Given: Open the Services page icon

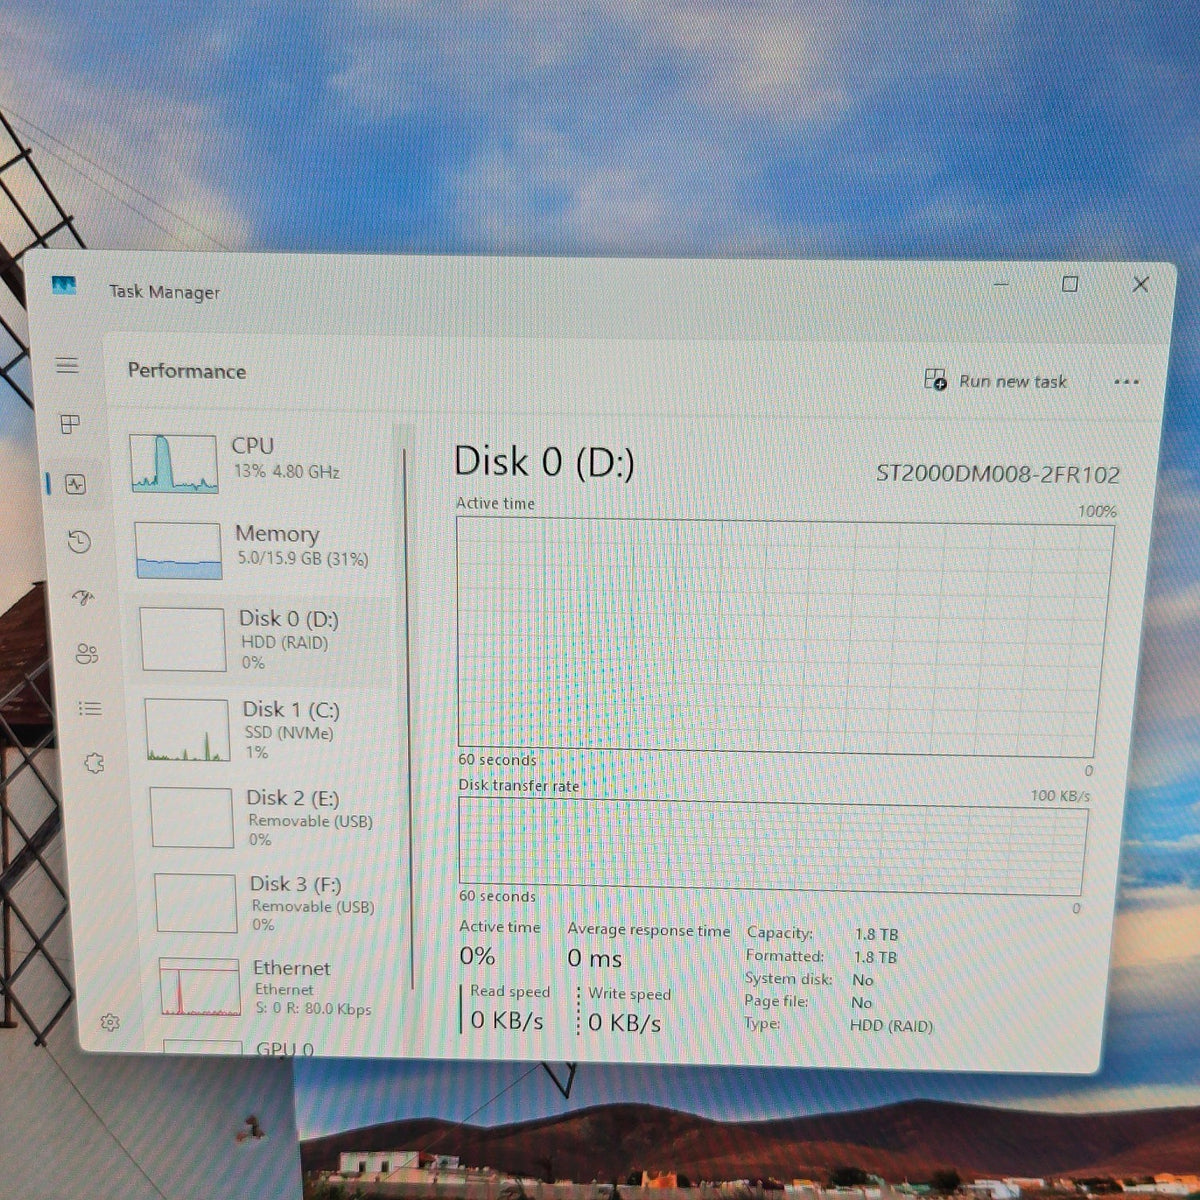Looking at the screenshot, I should (94, 764).
